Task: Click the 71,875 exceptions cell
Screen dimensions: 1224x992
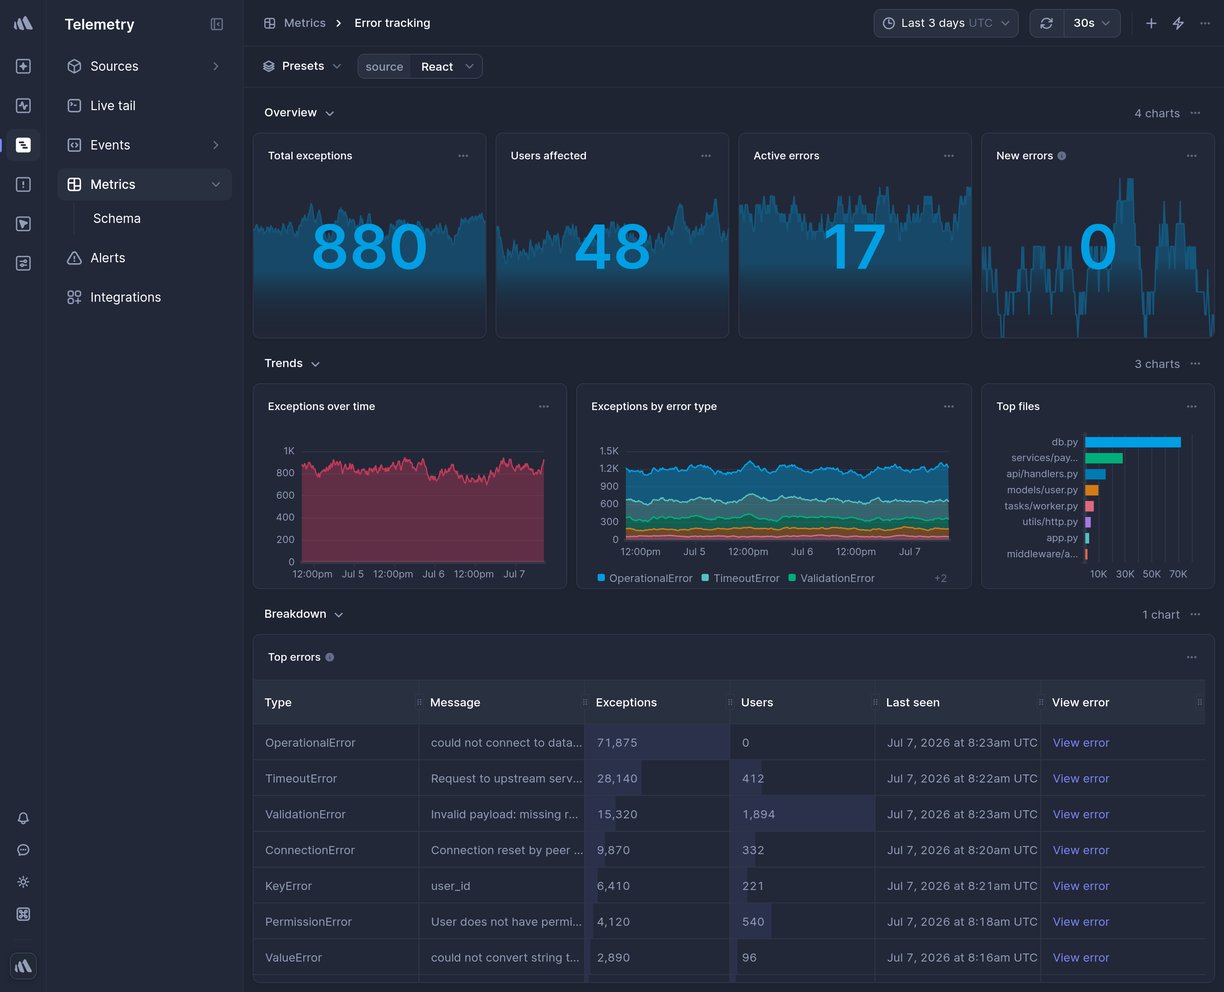Action: [x=657, y=743]
